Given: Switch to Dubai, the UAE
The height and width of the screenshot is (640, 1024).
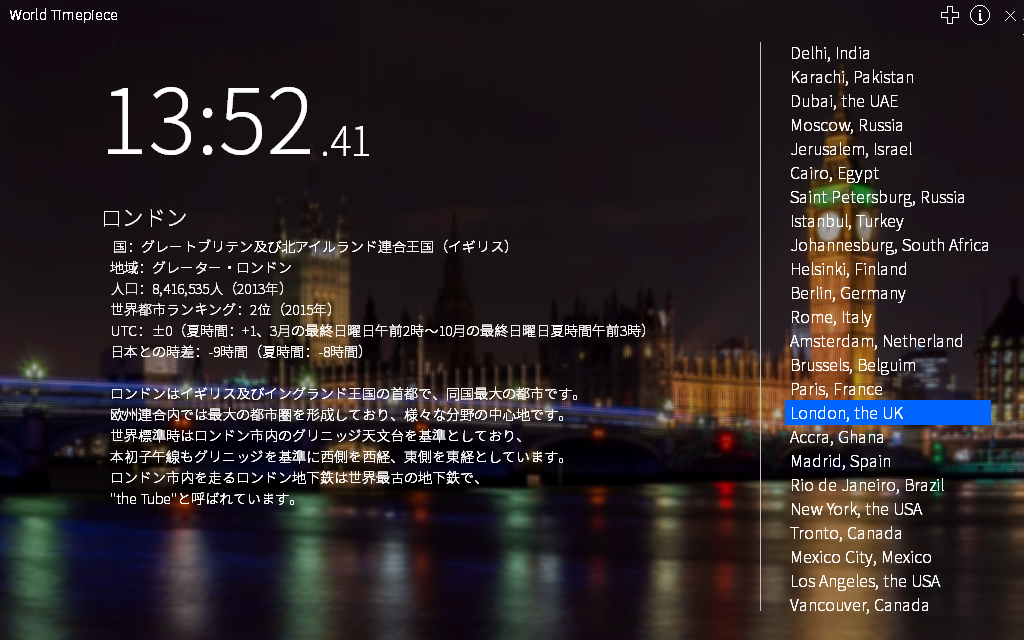Looking at the screenshot, I should coord(844,102).
